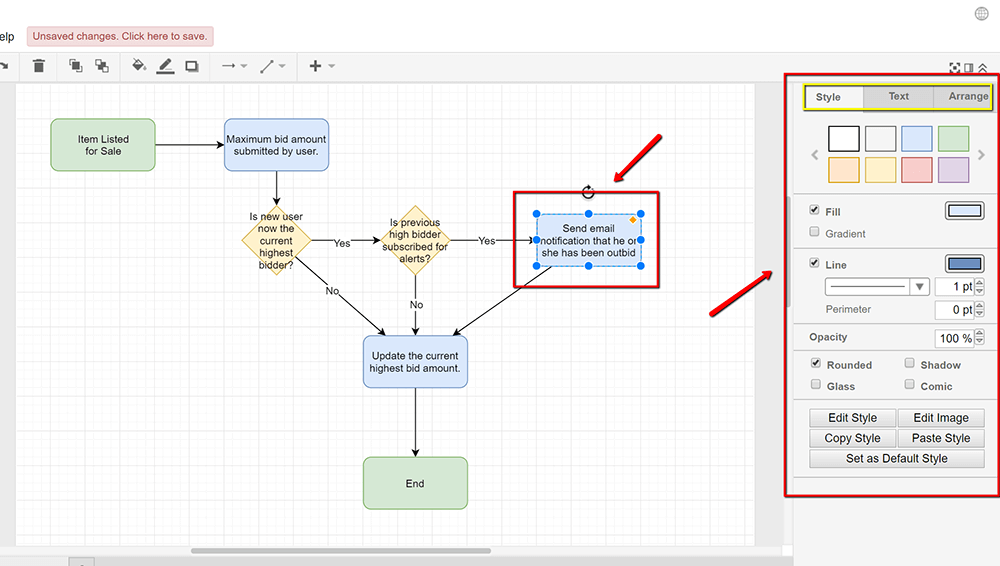This screenshot has height=566, width=1000.
Task: Click the To Back toolbar icon
Action: [102, 66]
